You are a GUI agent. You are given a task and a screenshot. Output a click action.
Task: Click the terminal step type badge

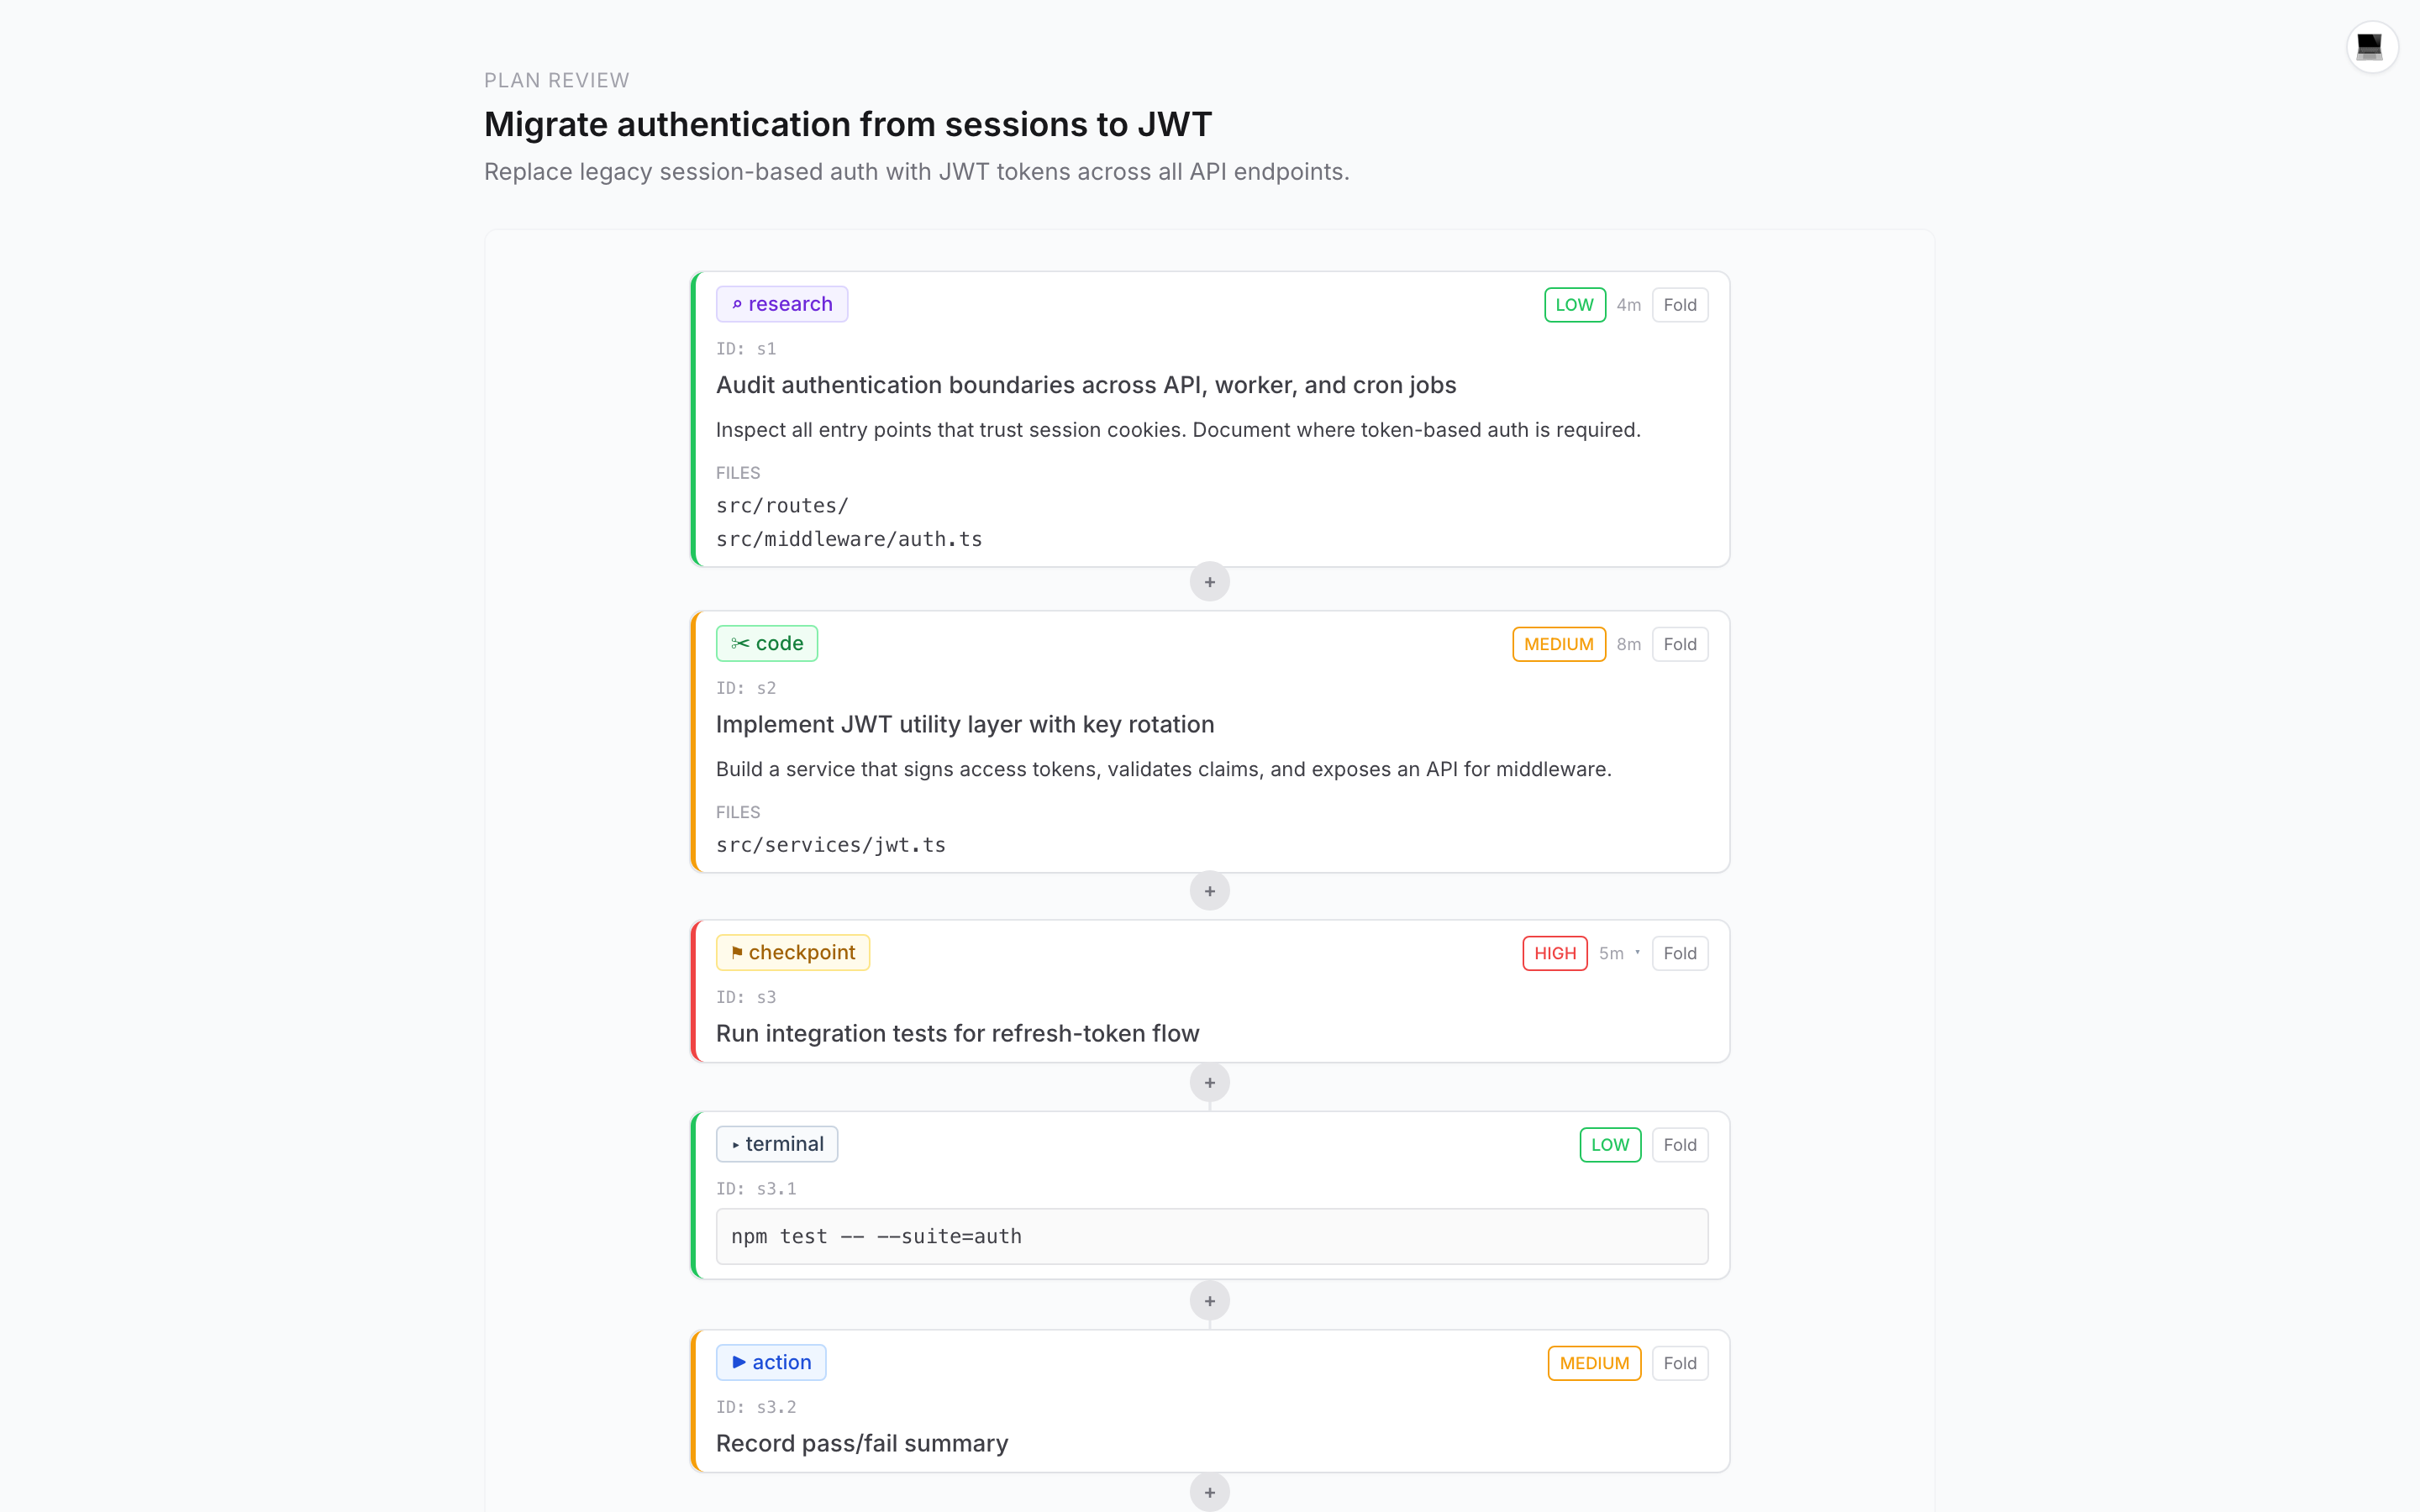[776, 1144]
